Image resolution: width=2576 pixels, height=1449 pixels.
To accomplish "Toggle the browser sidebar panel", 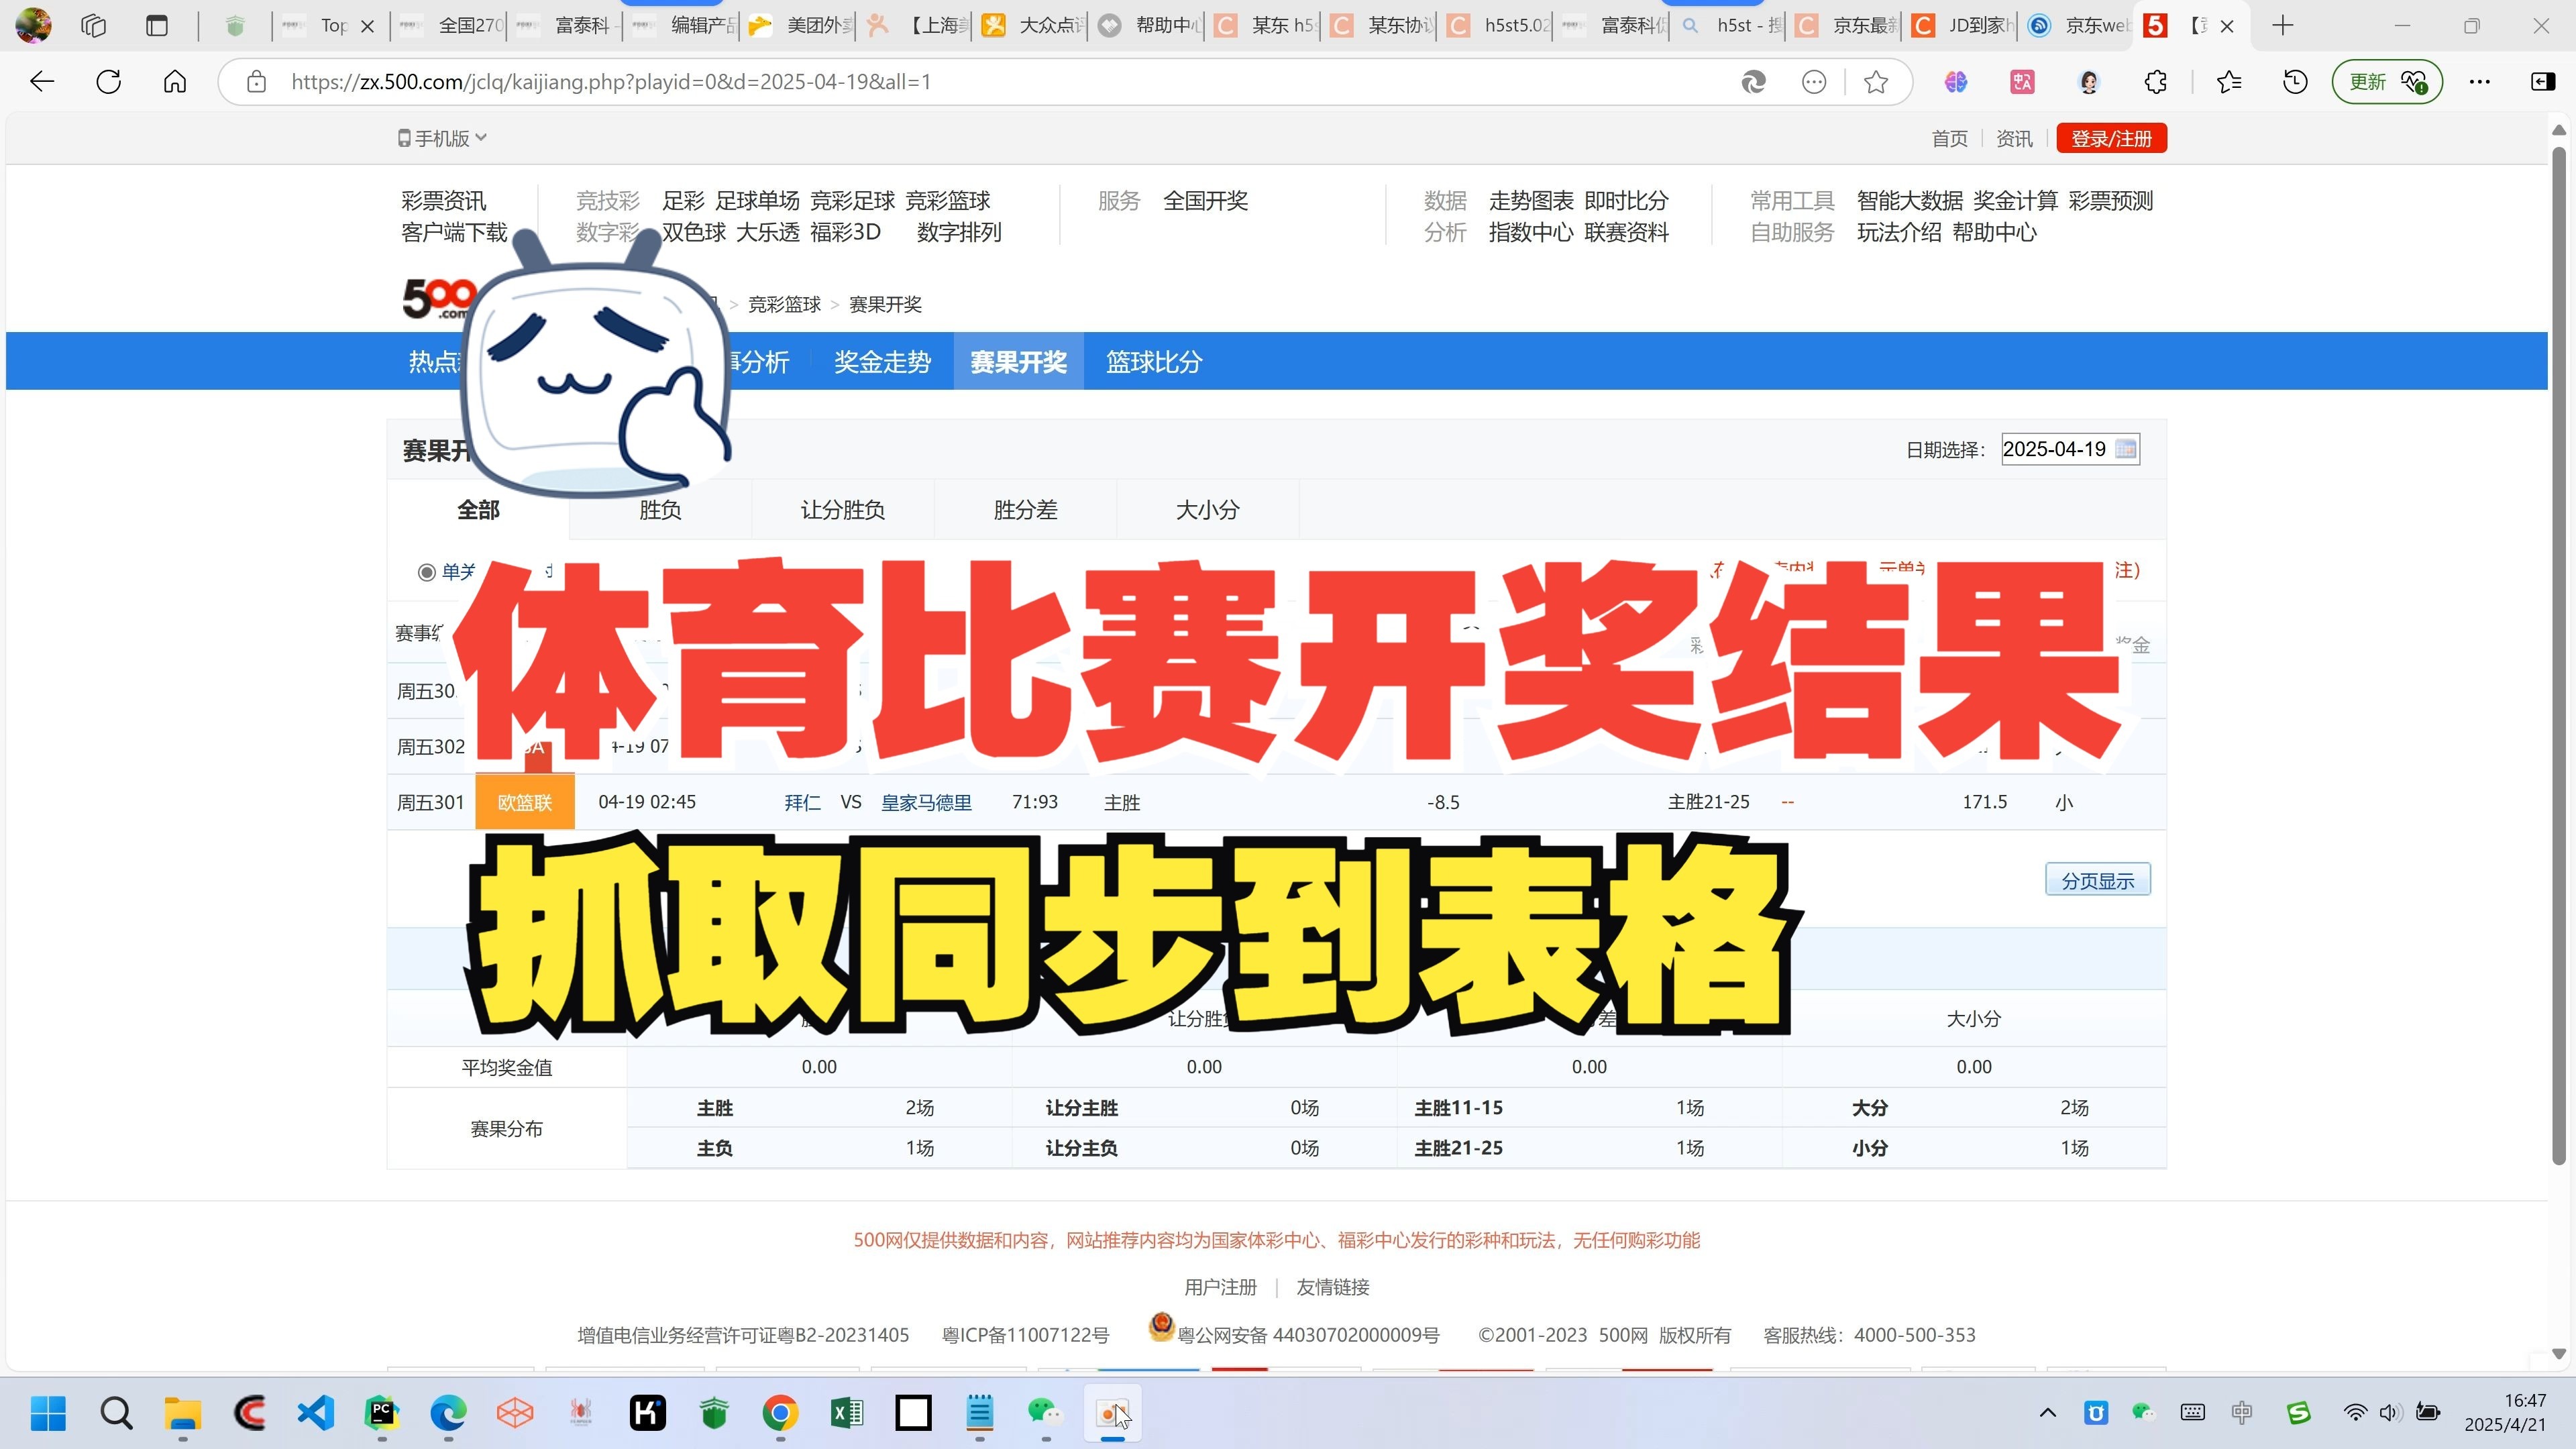I will (2543, 82).
